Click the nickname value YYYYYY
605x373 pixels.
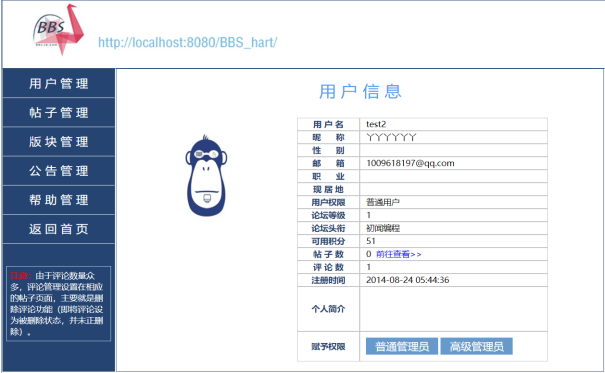tap(391, 137)
